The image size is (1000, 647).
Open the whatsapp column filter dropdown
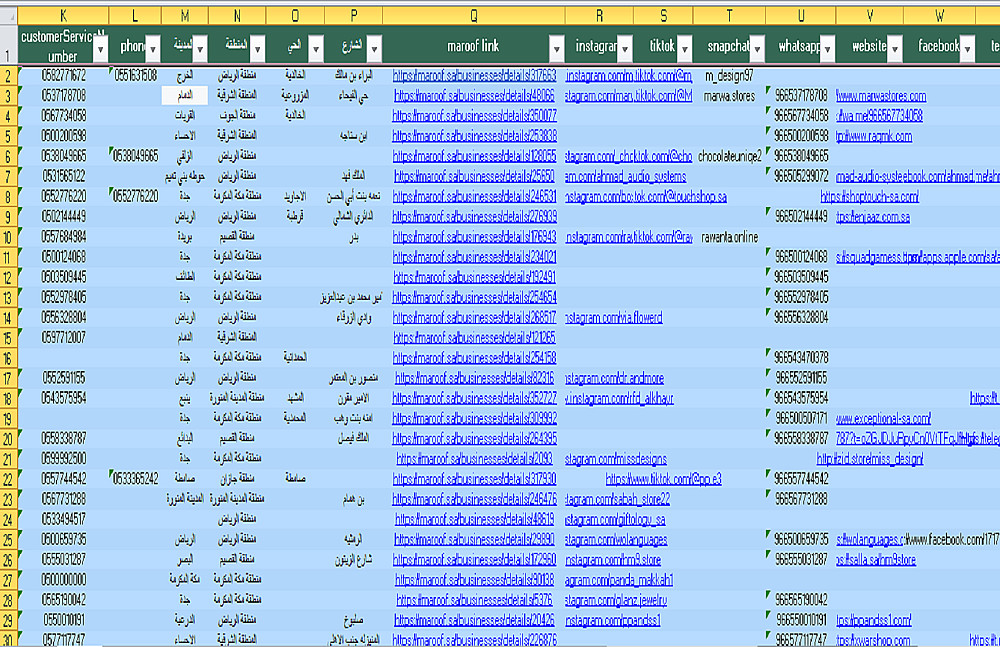[x=827, y=48]
